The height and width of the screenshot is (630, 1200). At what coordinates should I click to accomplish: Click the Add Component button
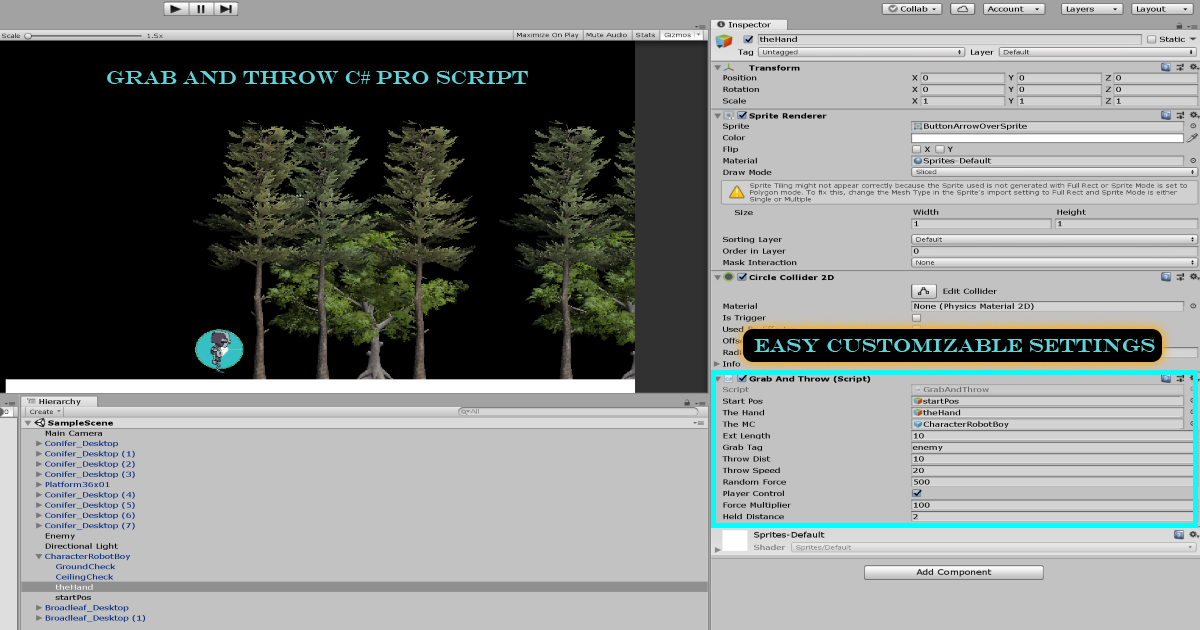click(953, 571)
